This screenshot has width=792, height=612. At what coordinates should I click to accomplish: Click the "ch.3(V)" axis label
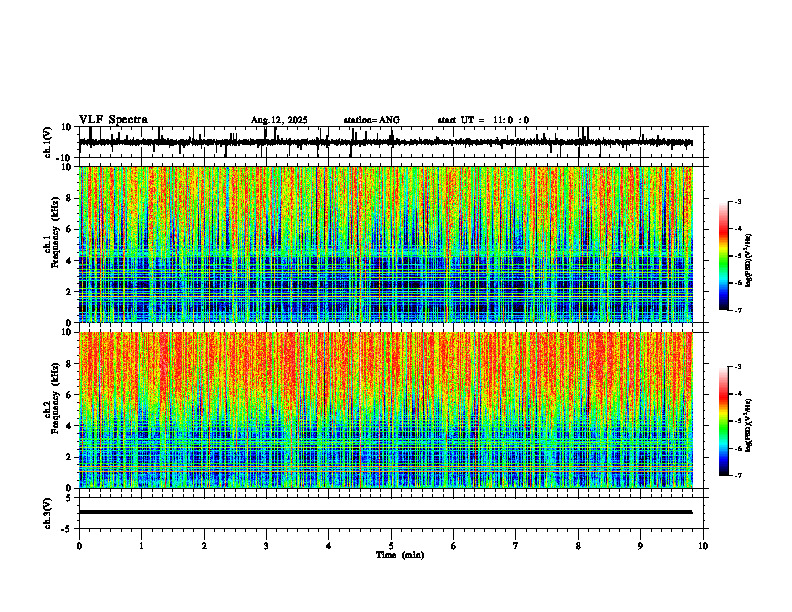tap(48, 513)
